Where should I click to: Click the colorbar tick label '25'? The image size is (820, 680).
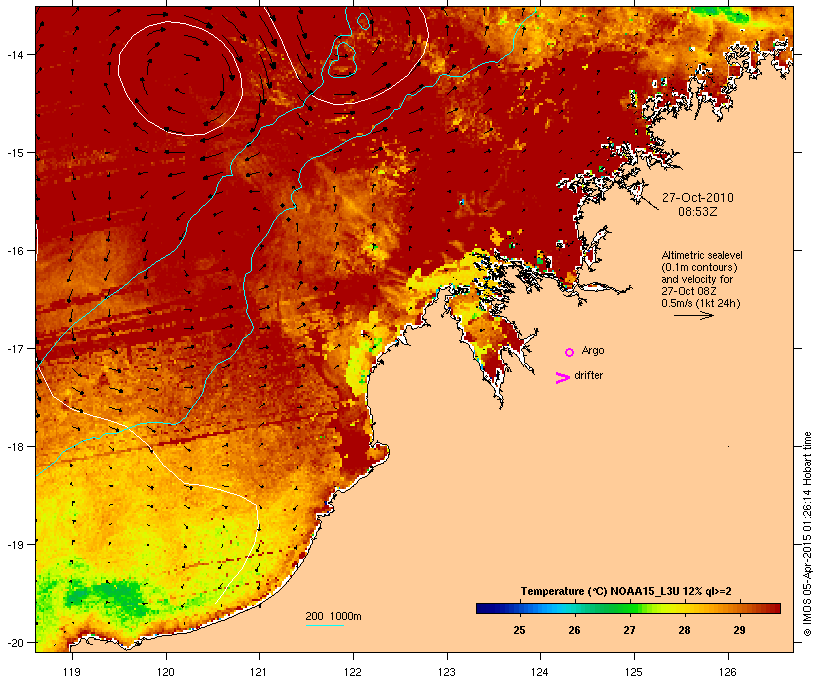(519, 630)
